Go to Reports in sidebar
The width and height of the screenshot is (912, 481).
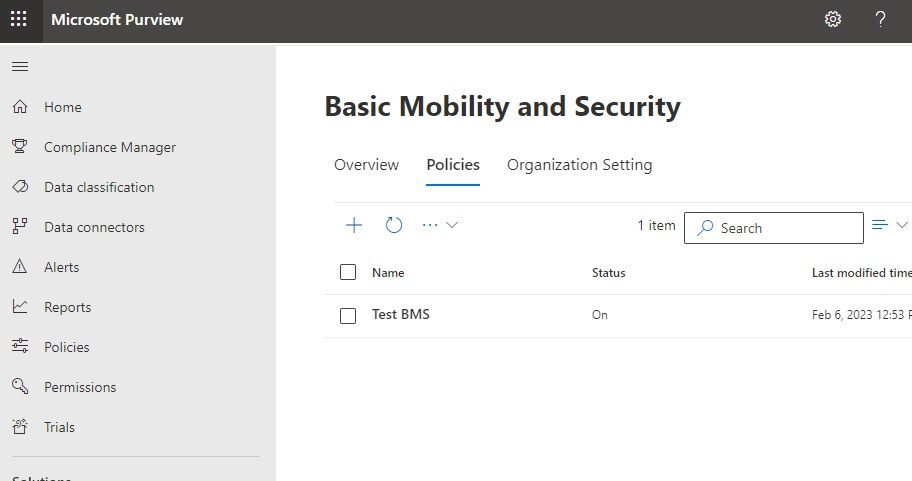pyautogui.click(x=67, y=307)
